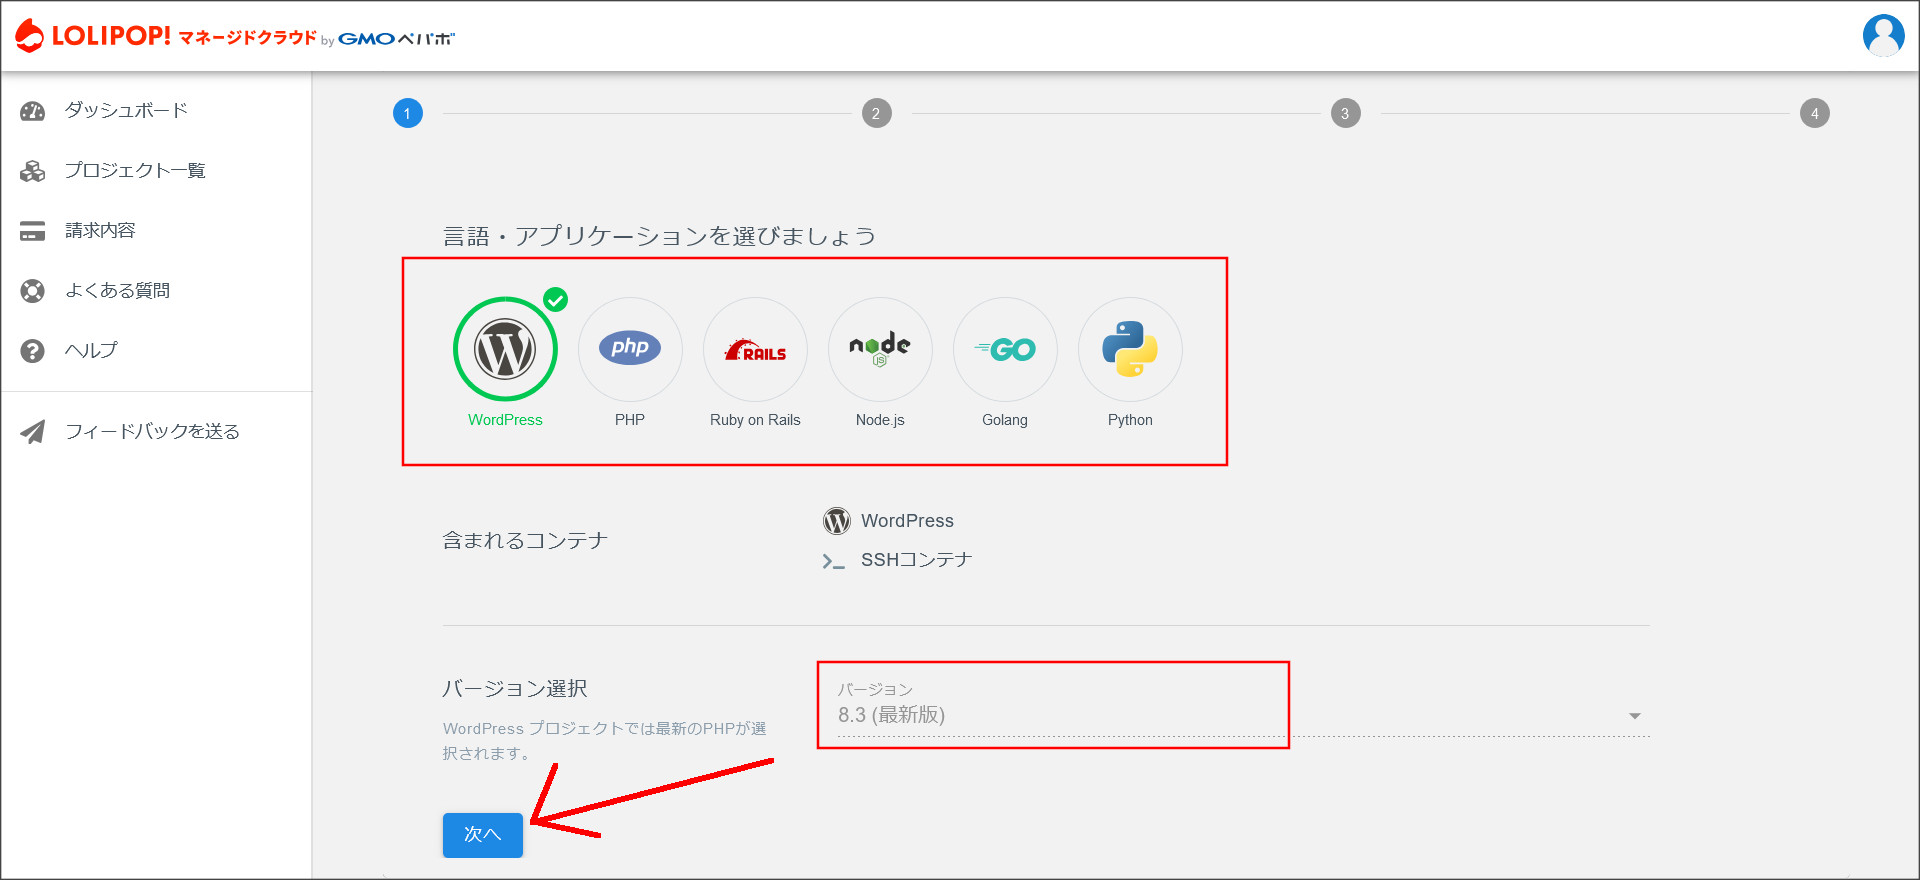Click the WordPress container name text
The height and width of the screenshot is (880, 1920).
point(908,521)
